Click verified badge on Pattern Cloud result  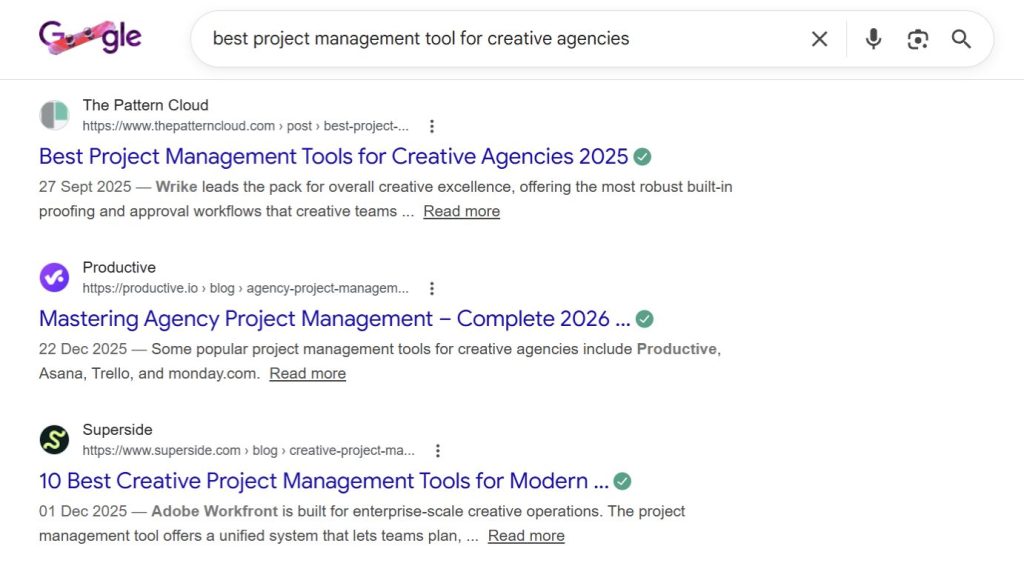coord(643,157)
